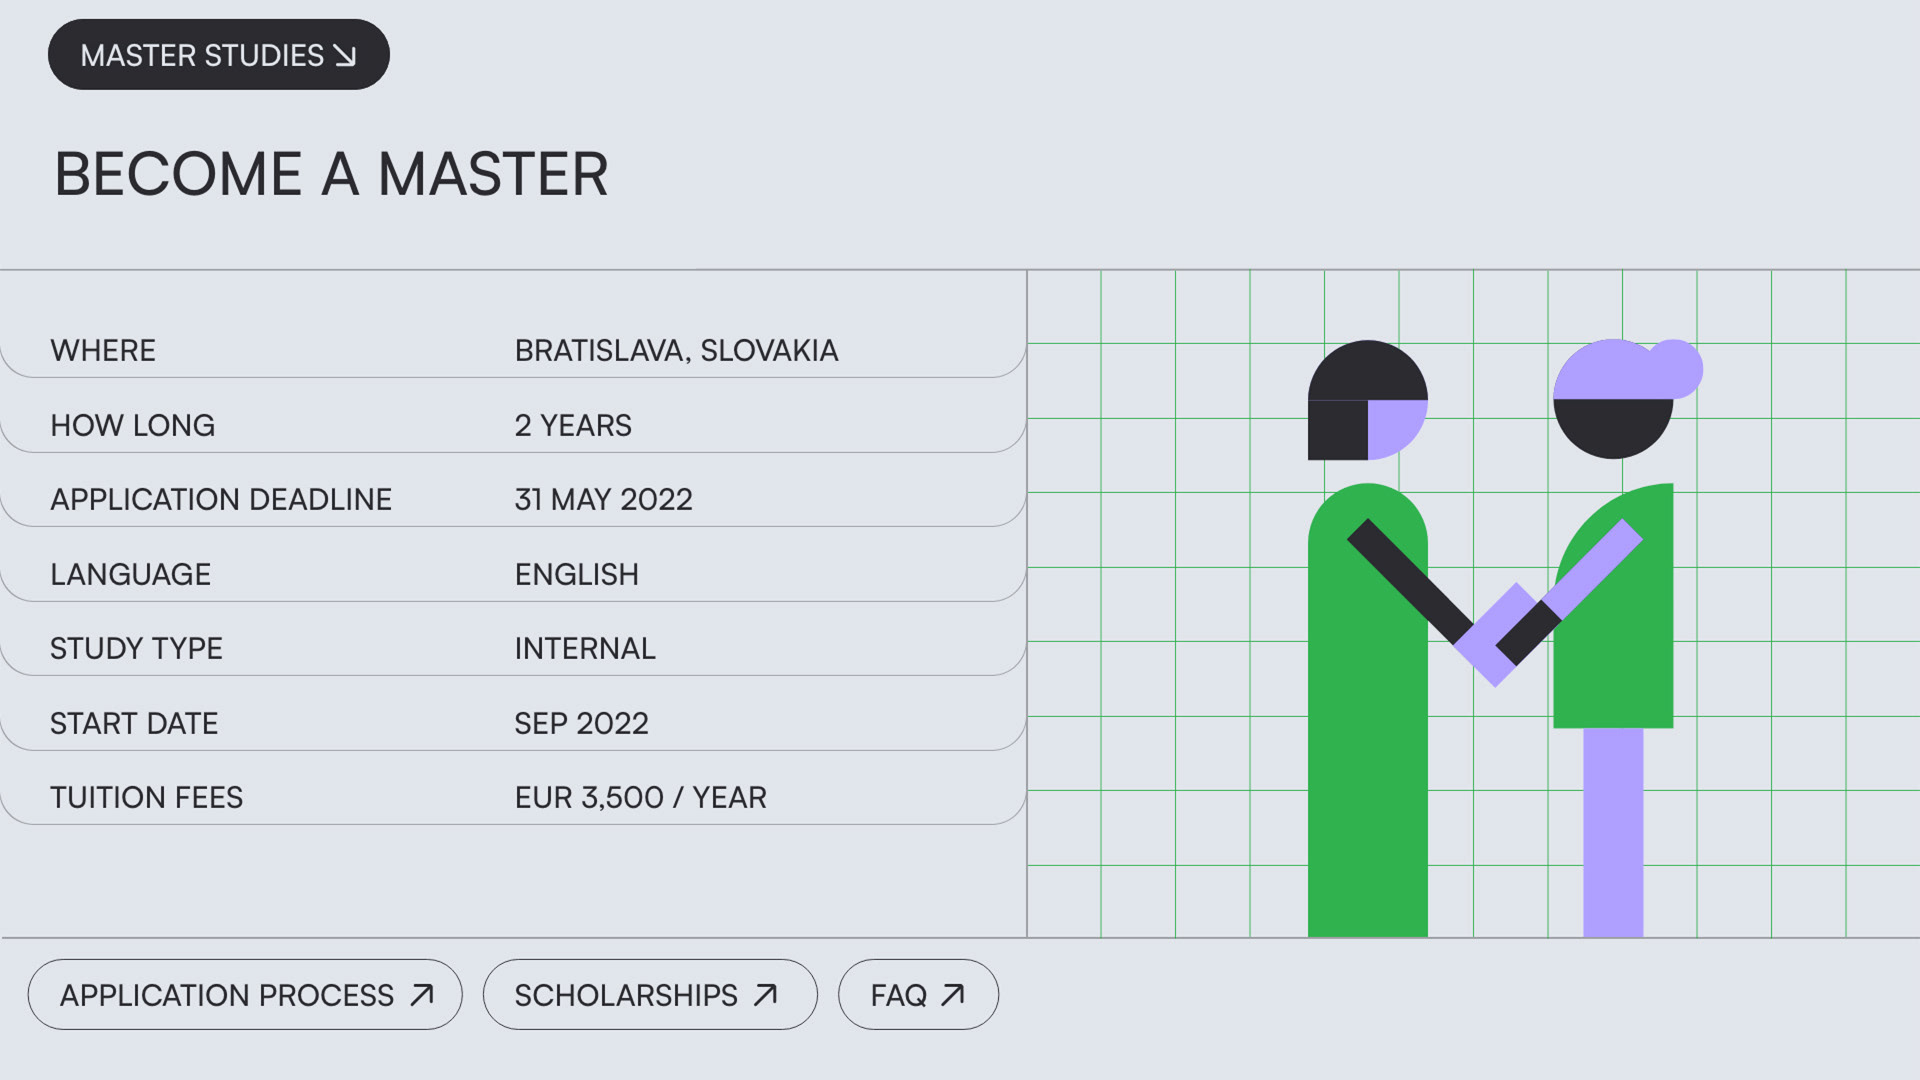Click the Bratislava, Slovakia value
1920x1080 pixels.
click(x=676, y=351)
